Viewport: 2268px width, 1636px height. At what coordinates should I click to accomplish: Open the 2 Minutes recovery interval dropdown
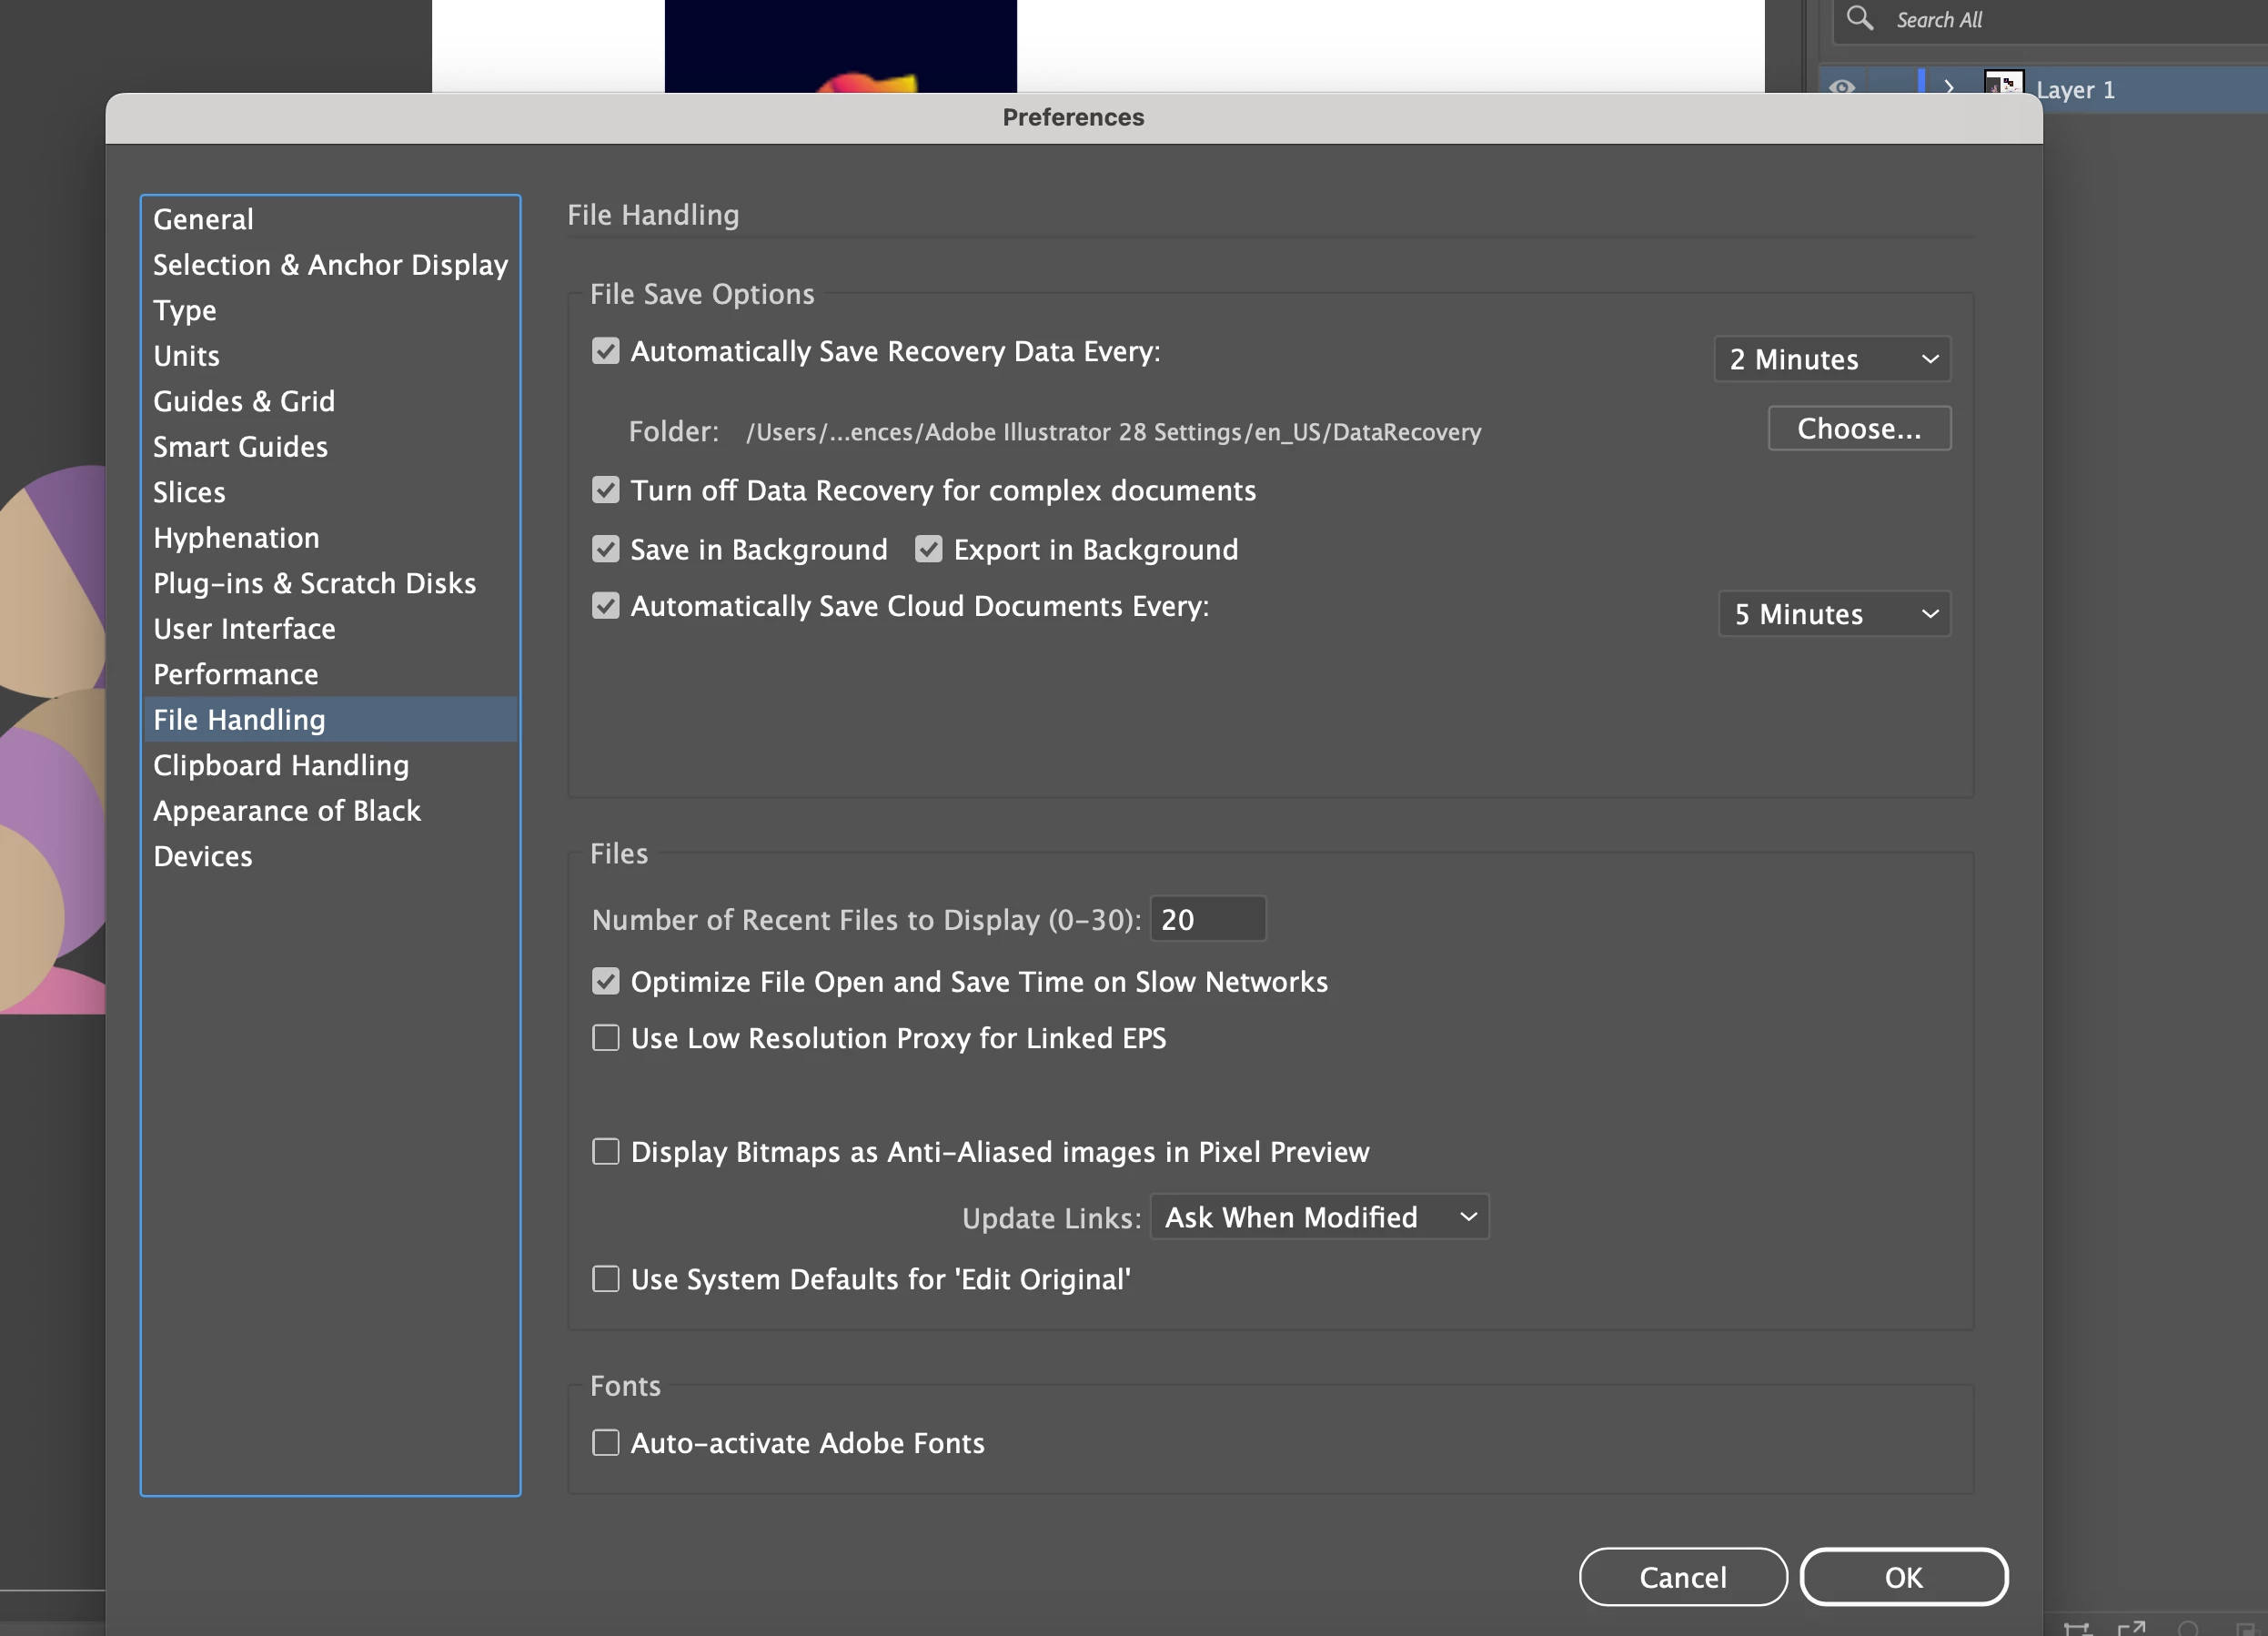tap(1832, 359)
